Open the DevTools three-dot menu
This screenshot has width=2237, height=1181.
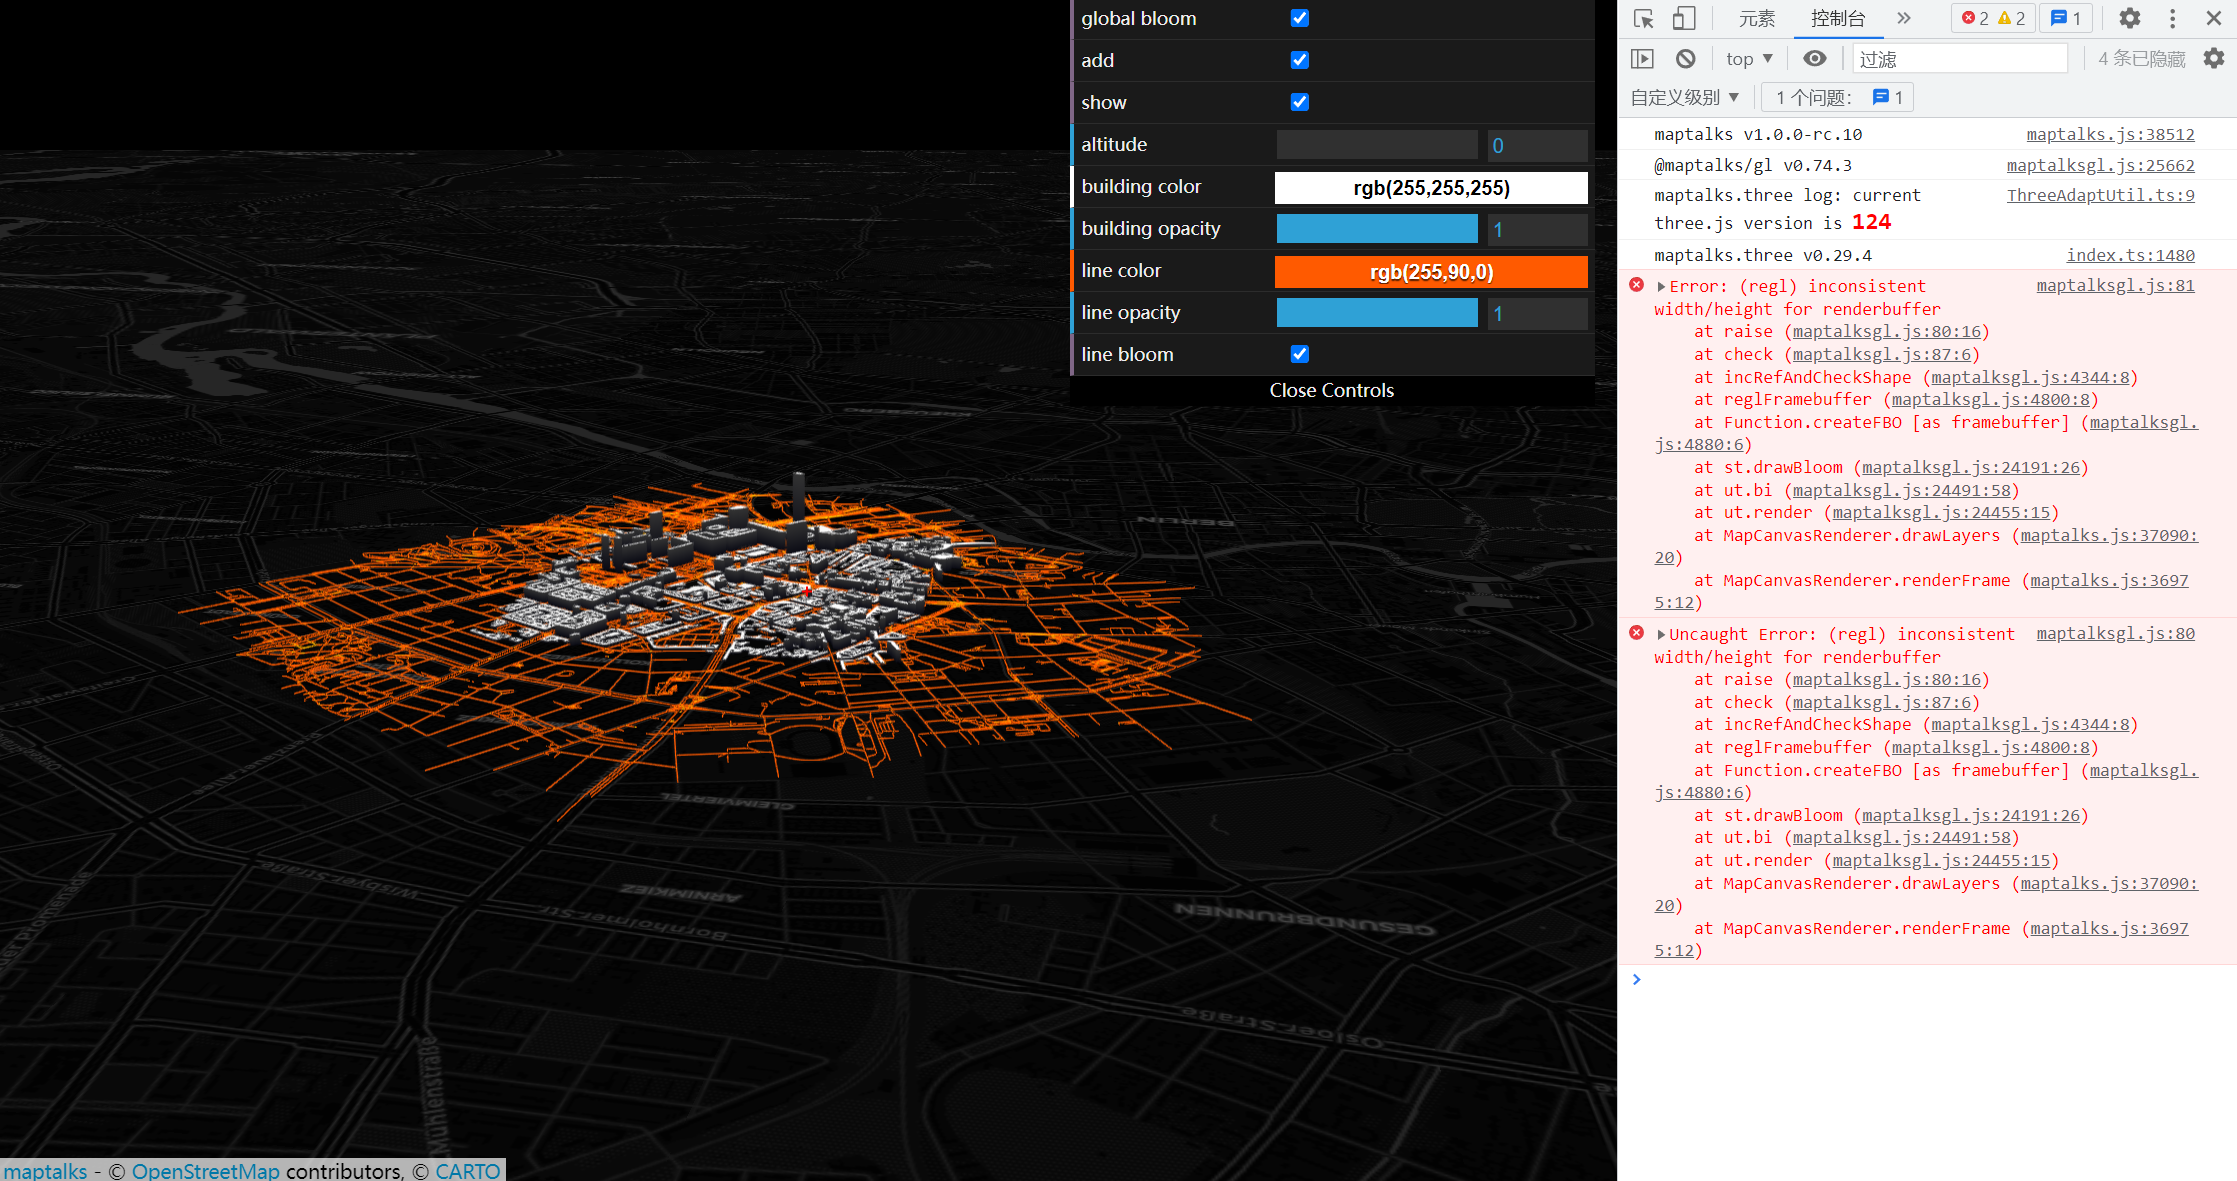point(2172,18)
